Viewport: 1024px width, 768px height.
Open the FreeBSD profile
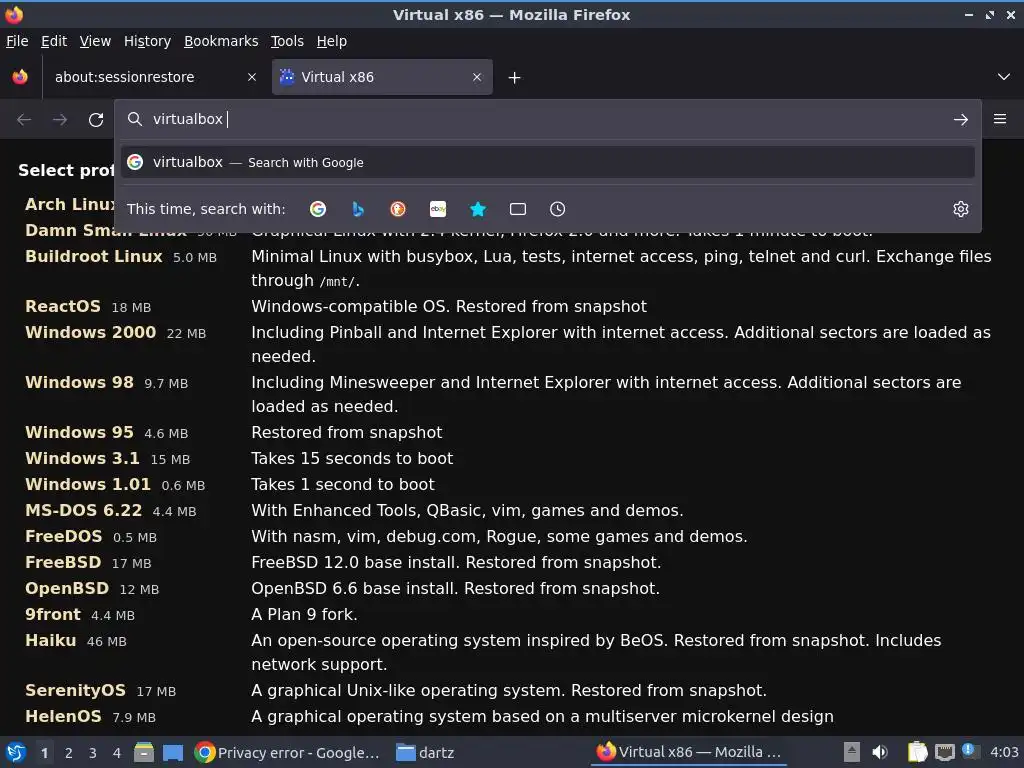[x=63, y=562]
